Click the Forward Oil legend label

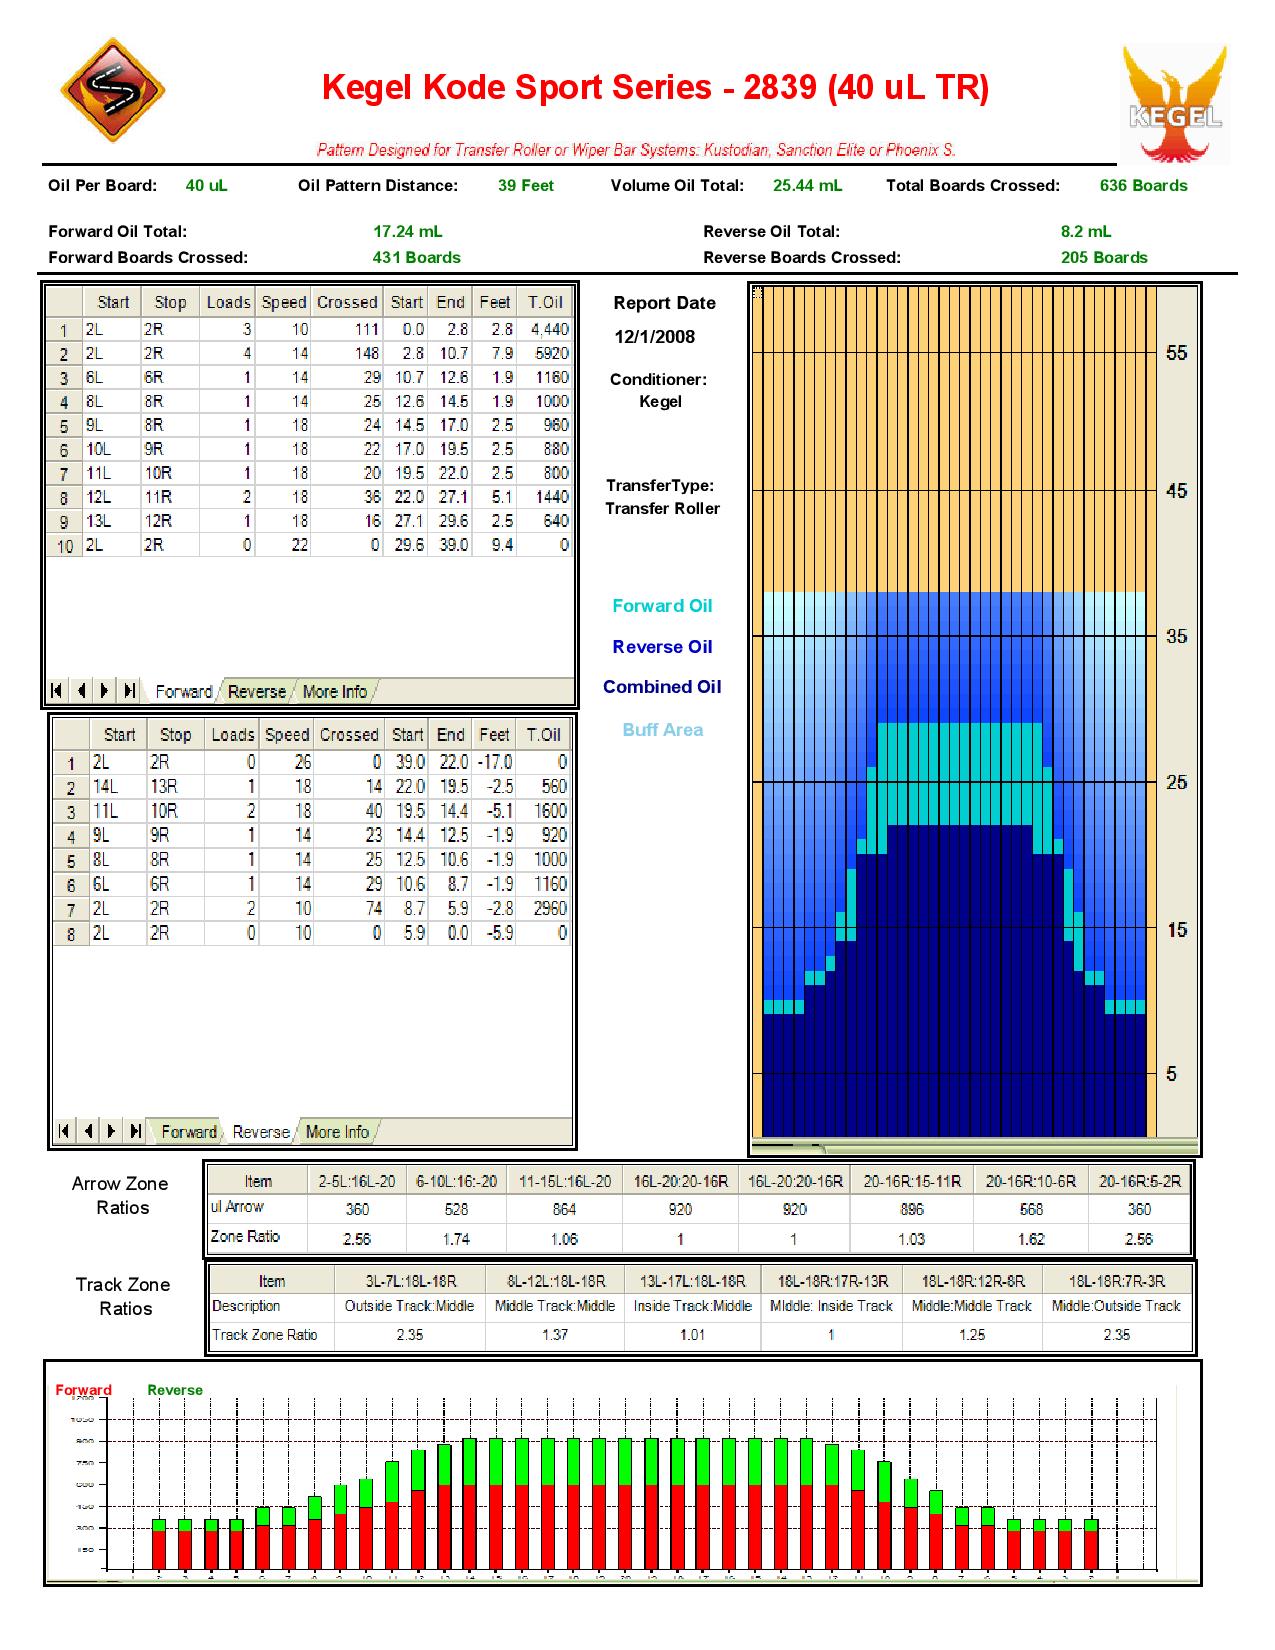coord(662,606)
